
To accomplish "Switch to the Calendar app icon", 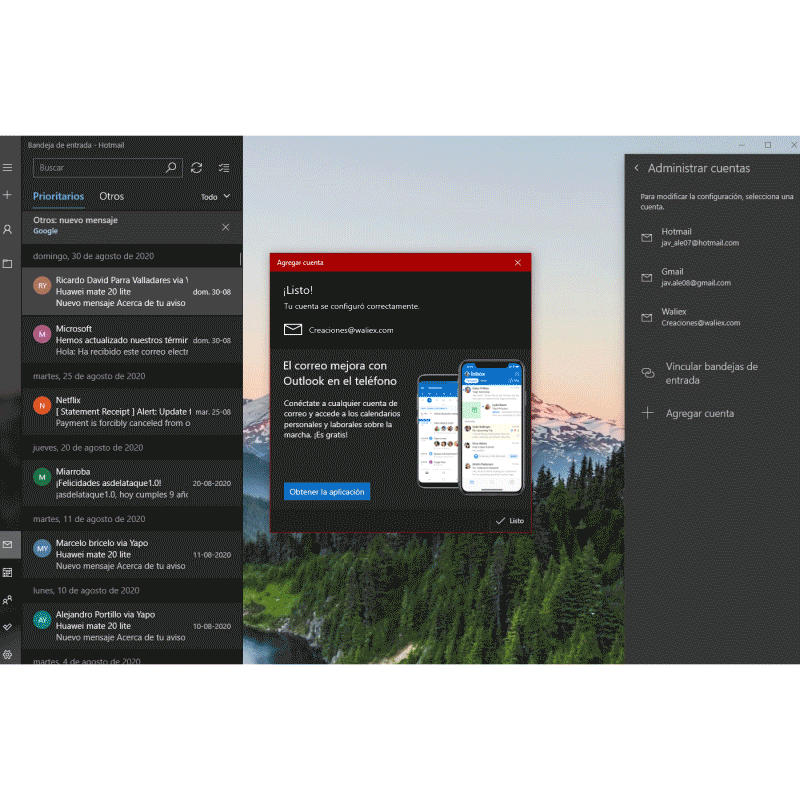I will [x=8, y=572].
